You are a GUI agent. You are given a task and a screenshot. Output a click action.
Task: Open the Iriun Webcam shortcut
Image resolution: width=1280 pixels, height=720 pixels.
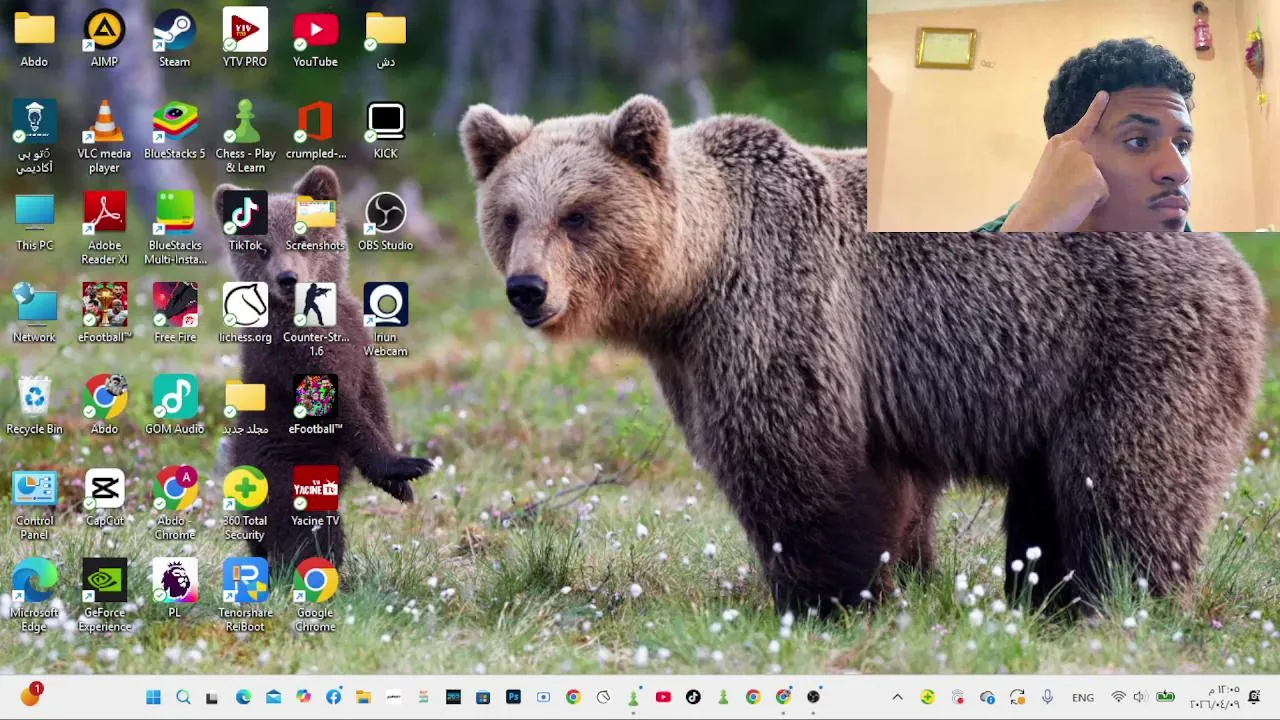pos(385,321)
